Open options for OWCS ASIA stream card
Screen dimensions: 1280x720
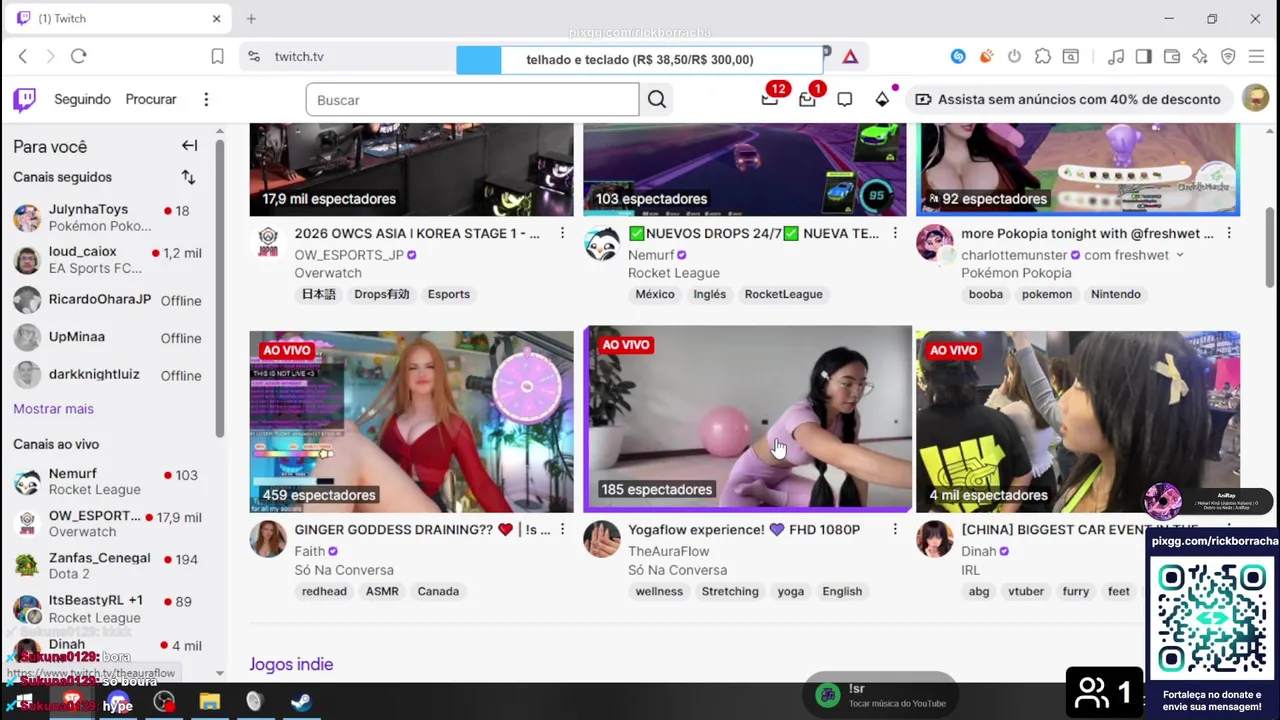[x=562, y=233]
